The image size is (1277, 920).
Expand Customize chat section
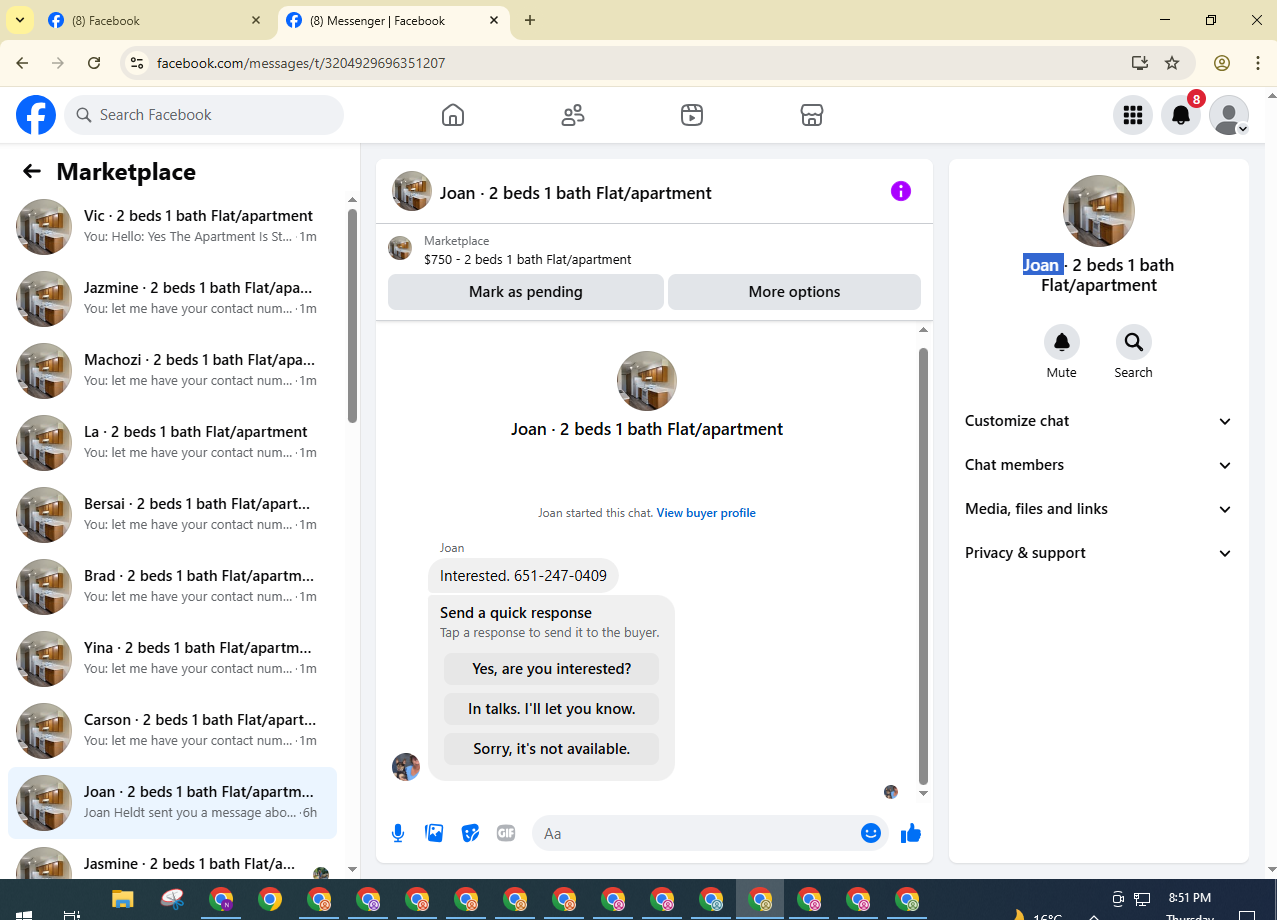1099,421
